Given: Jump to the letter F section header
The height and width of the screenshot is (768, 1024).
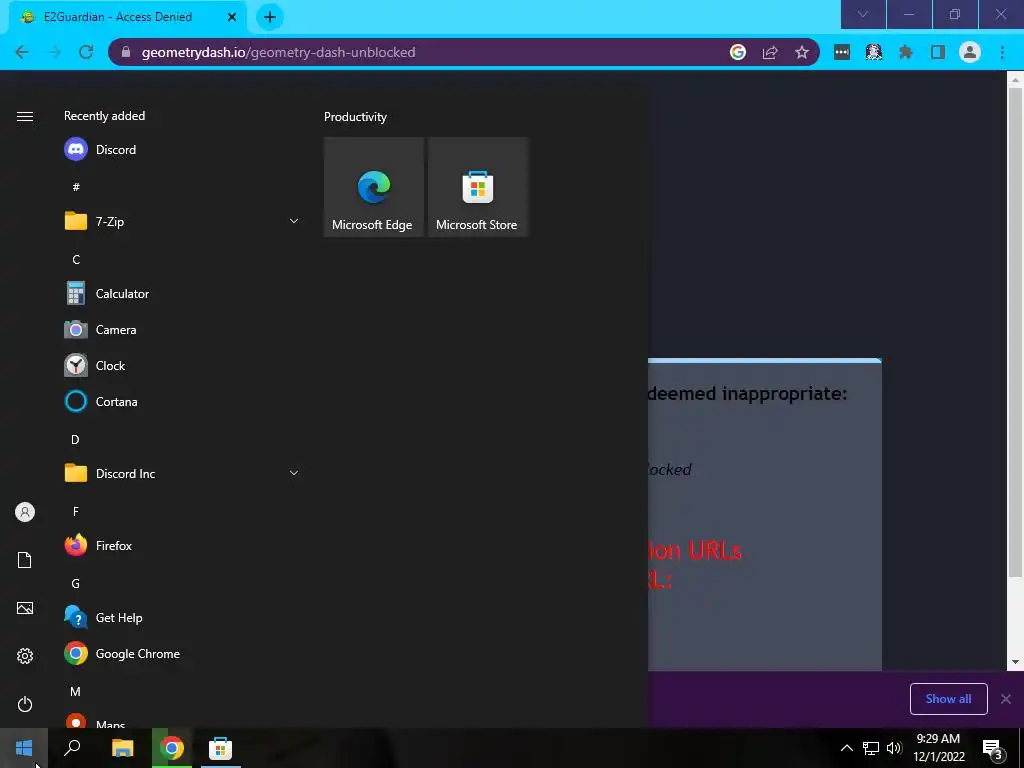Looking at the screenshot, I should tap(76, 511).
